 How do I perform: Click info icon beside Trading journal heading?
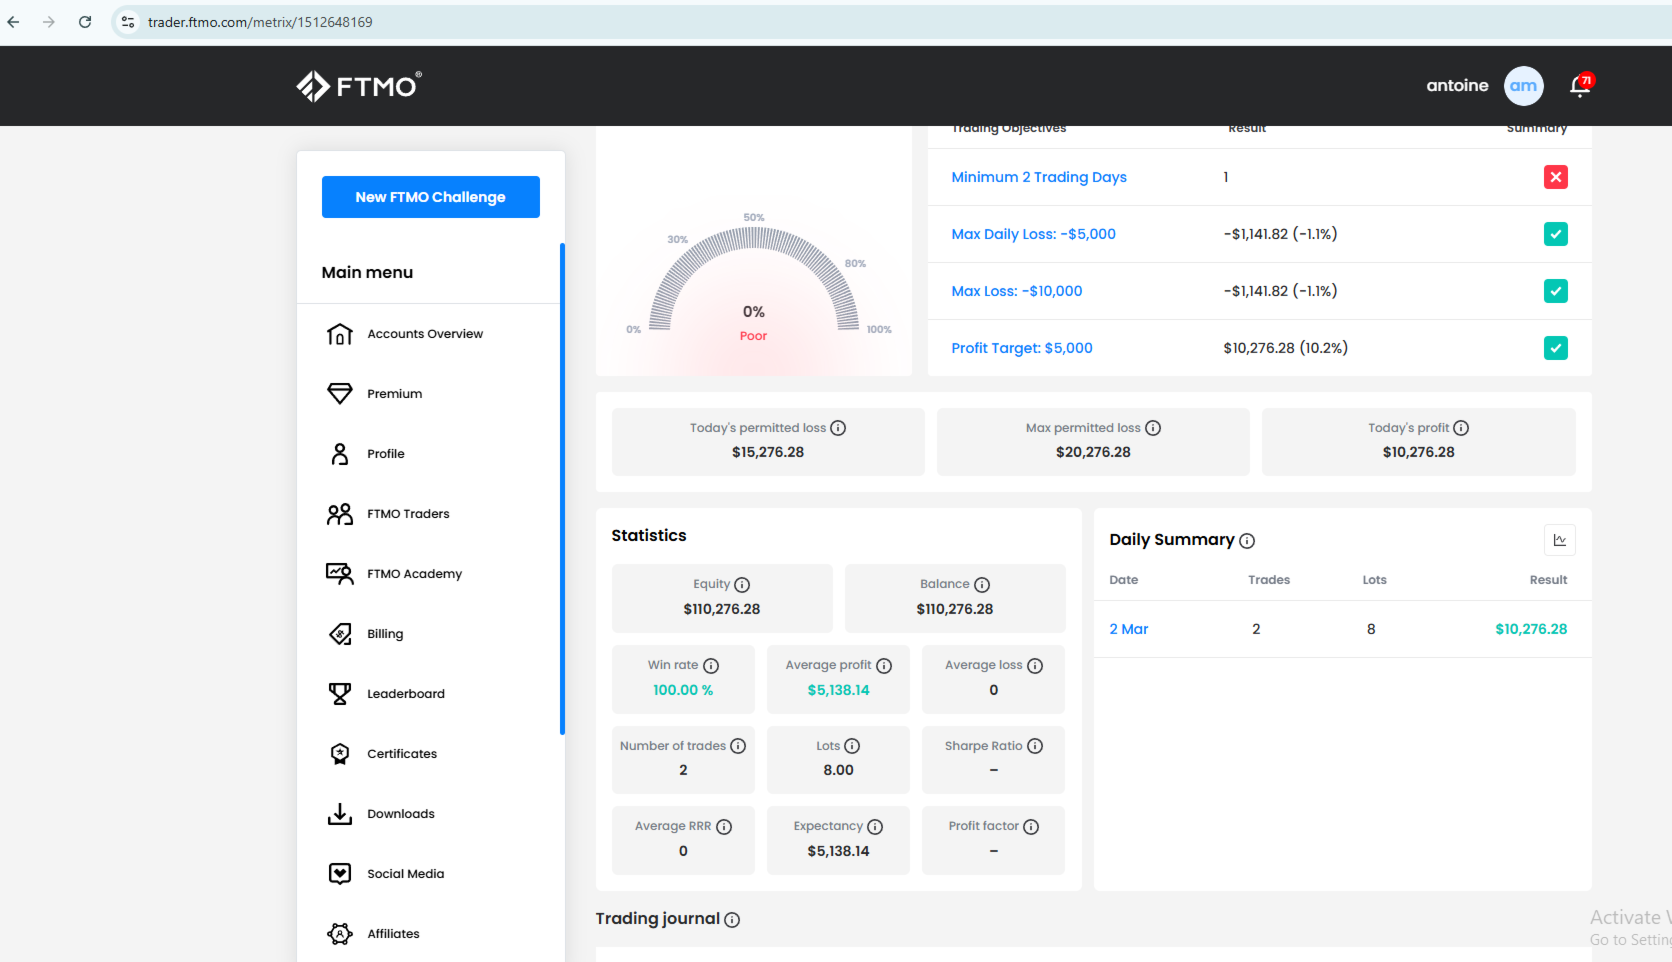click(x=732, y=920)
